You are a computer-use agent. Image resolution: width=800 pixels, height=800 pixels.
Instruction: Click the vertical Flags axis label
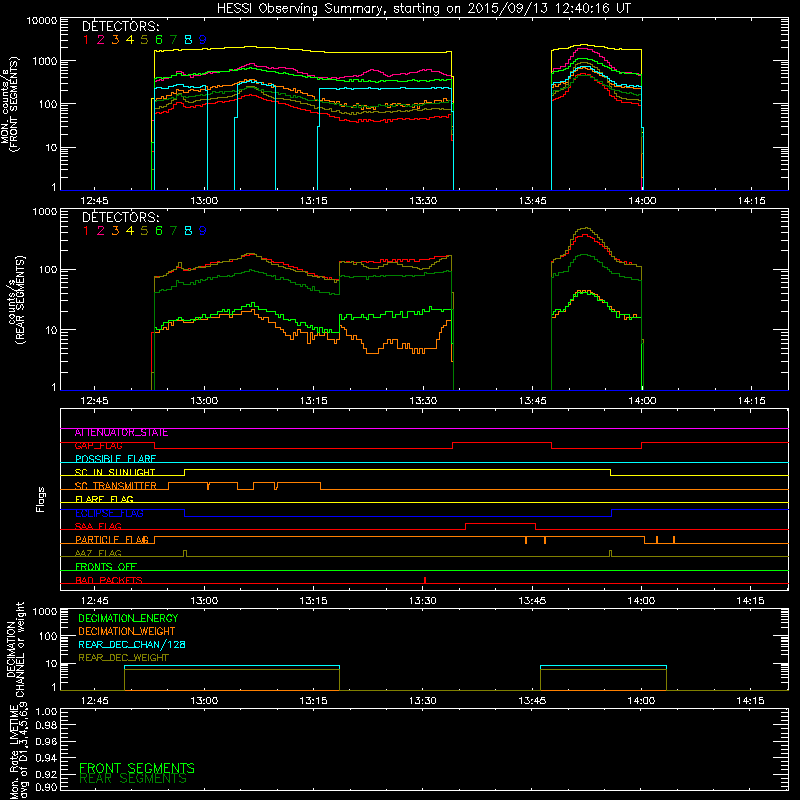pyautogui.click(x=41, y=499)
